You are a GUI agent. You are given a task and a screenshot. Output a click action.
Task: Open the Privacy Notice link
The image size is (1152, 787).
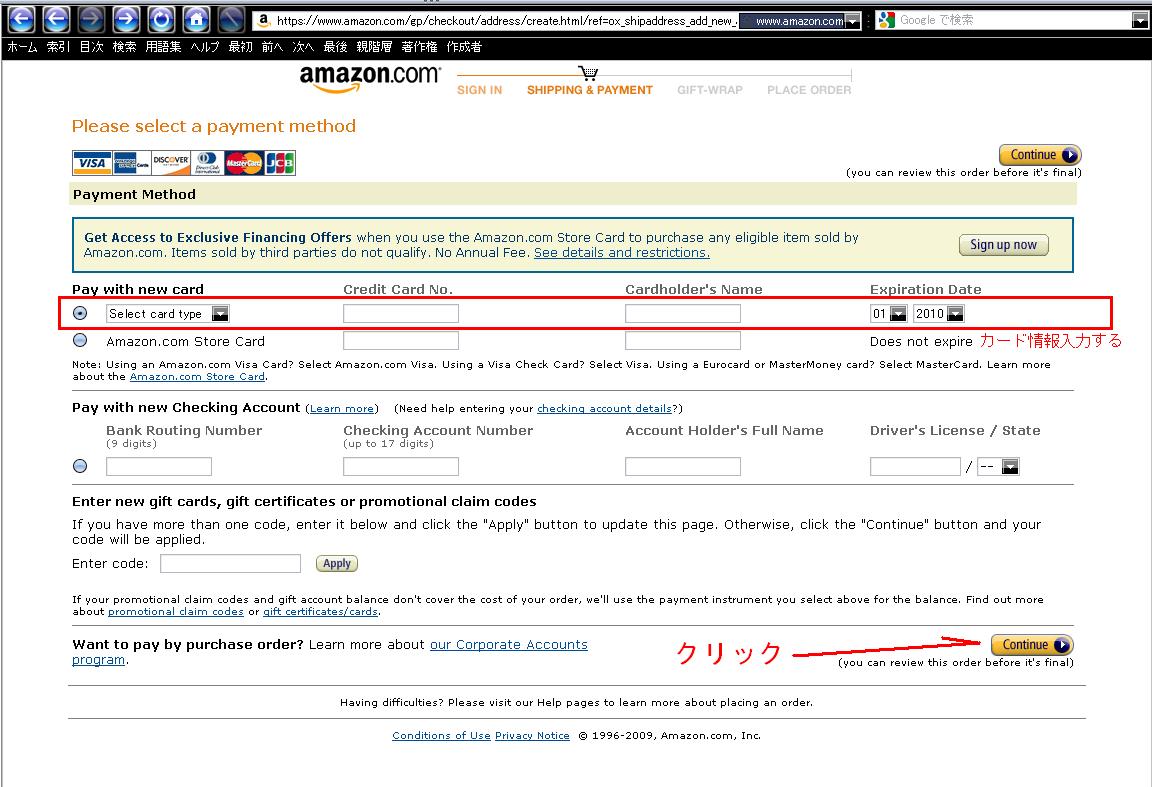pyautogui.click(x=532, y=736)
